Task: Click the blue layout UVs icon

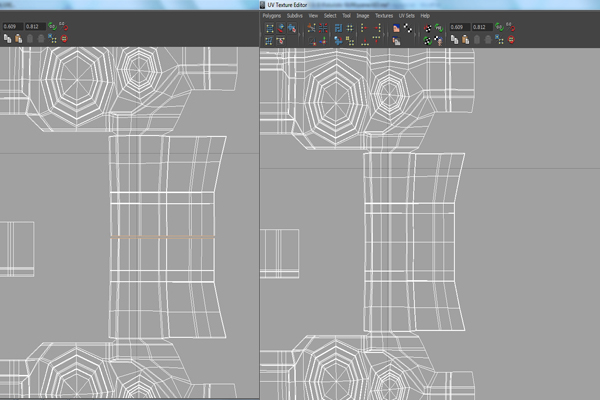Action: (338, 28)
